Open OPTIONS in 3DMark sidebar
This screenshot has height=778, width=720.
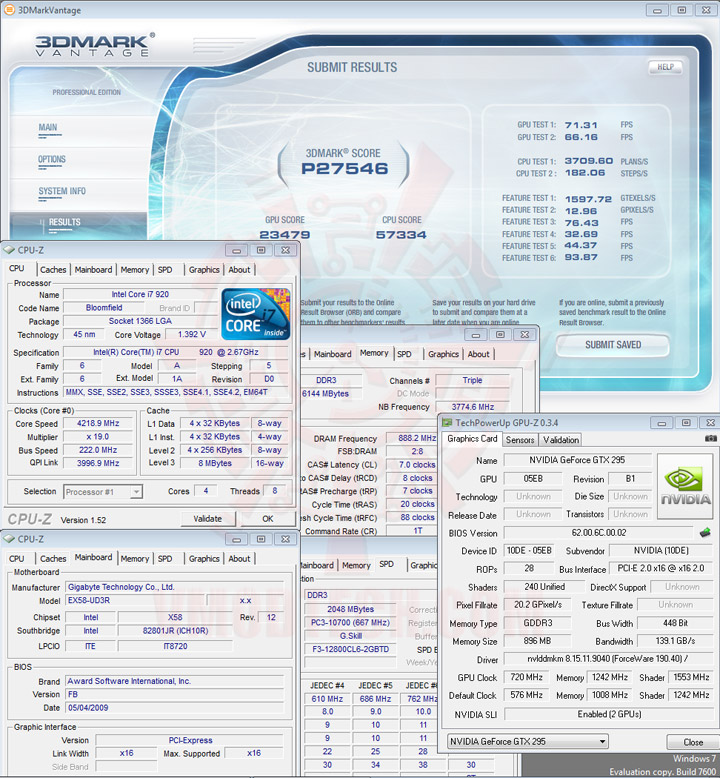[x=52, y=159]
